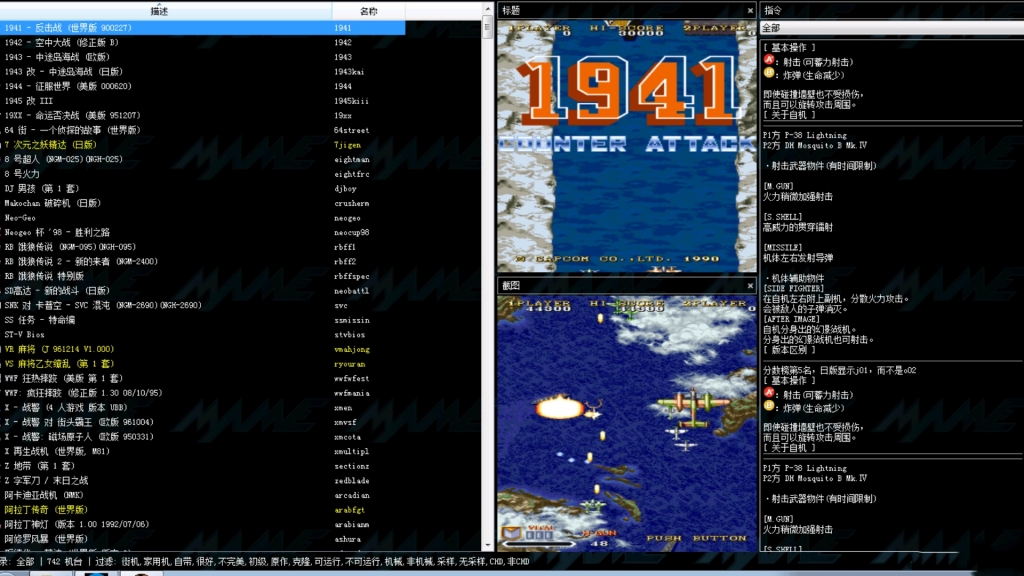Sort the game list by 描述 column
1024x576 pixels.
[160, 11]
